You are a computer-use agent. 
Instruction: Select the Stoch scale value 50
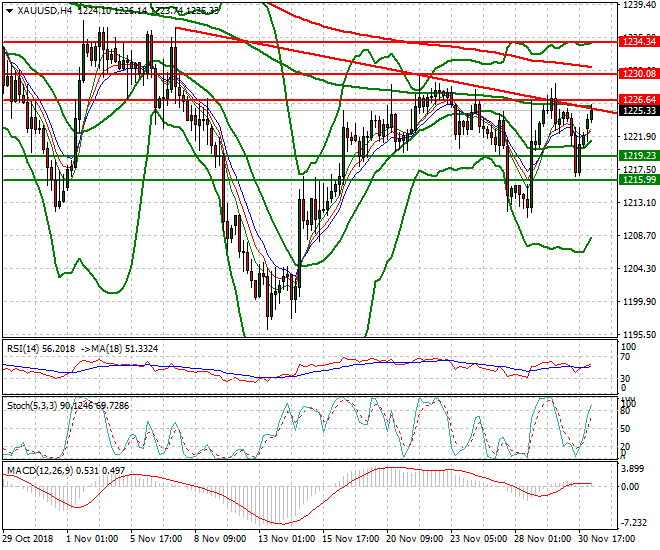[625, 429]
